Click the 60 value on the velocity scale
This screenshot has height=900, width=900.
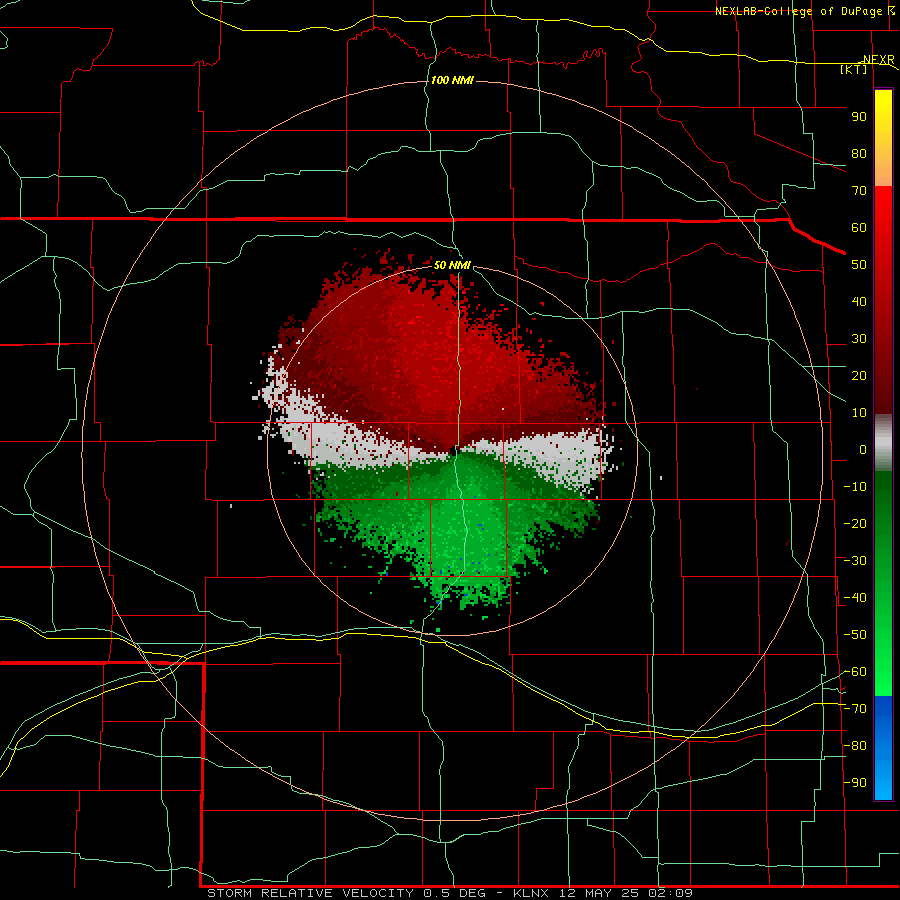[x=859, y=227]
